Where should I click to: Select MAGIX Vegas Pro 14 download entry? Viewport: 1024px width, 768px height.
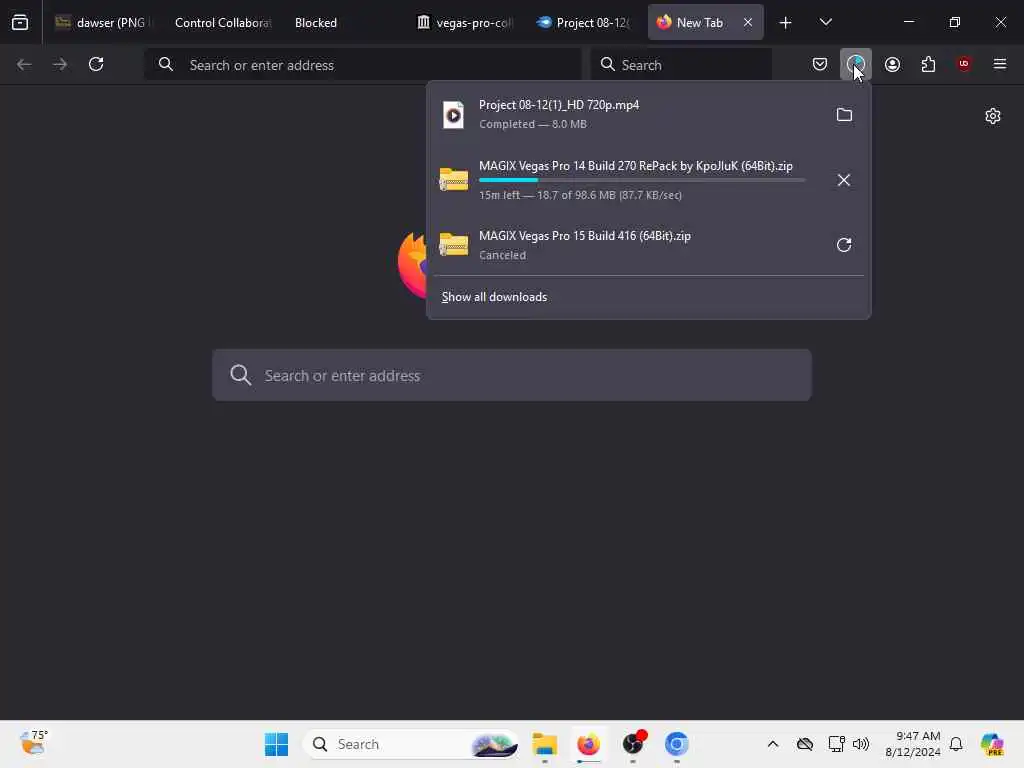click(627, 180)
